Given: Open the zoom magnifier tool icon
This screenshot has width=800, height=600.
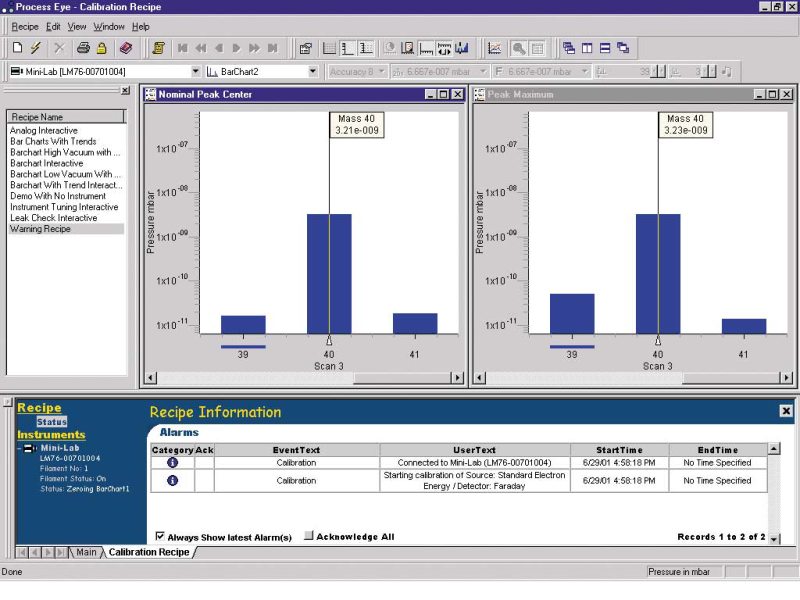Looking at the screenshot, I should point(521,47).
